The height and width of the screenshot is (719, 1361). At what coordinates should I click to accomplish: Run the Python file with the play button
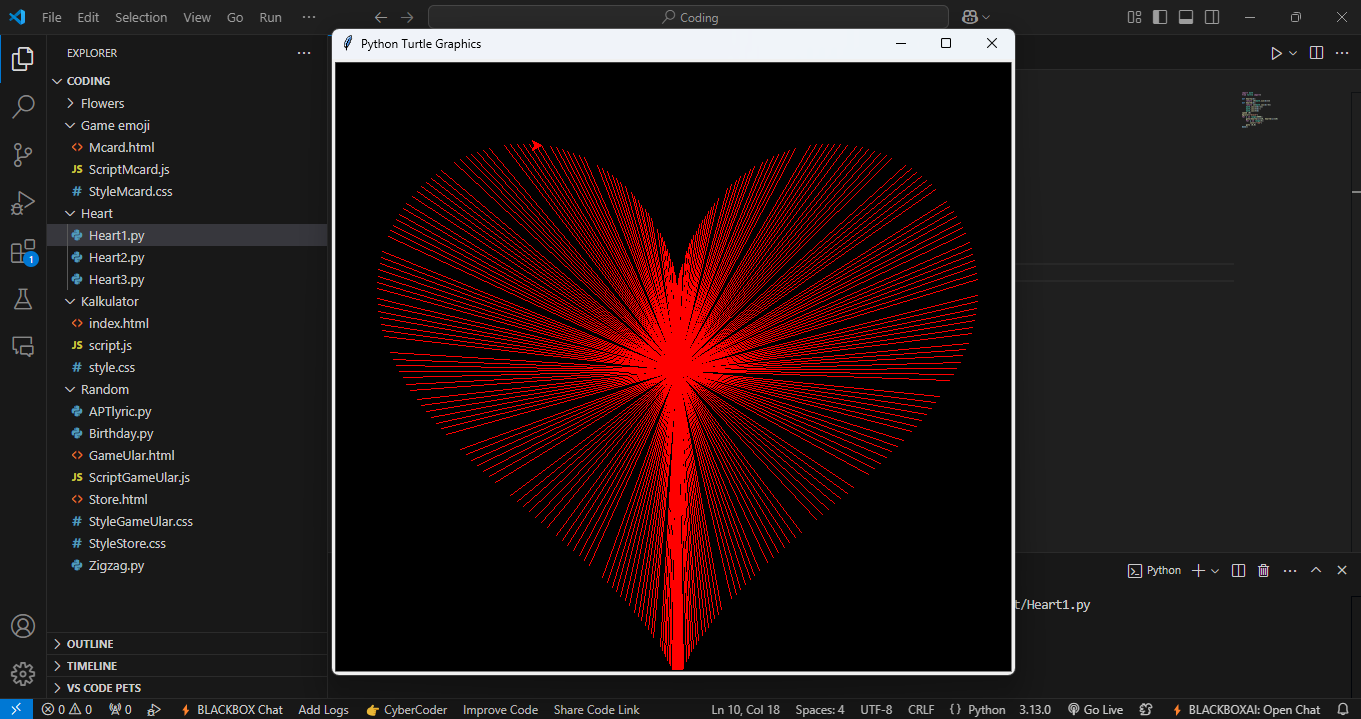(x=1276, y=52)
